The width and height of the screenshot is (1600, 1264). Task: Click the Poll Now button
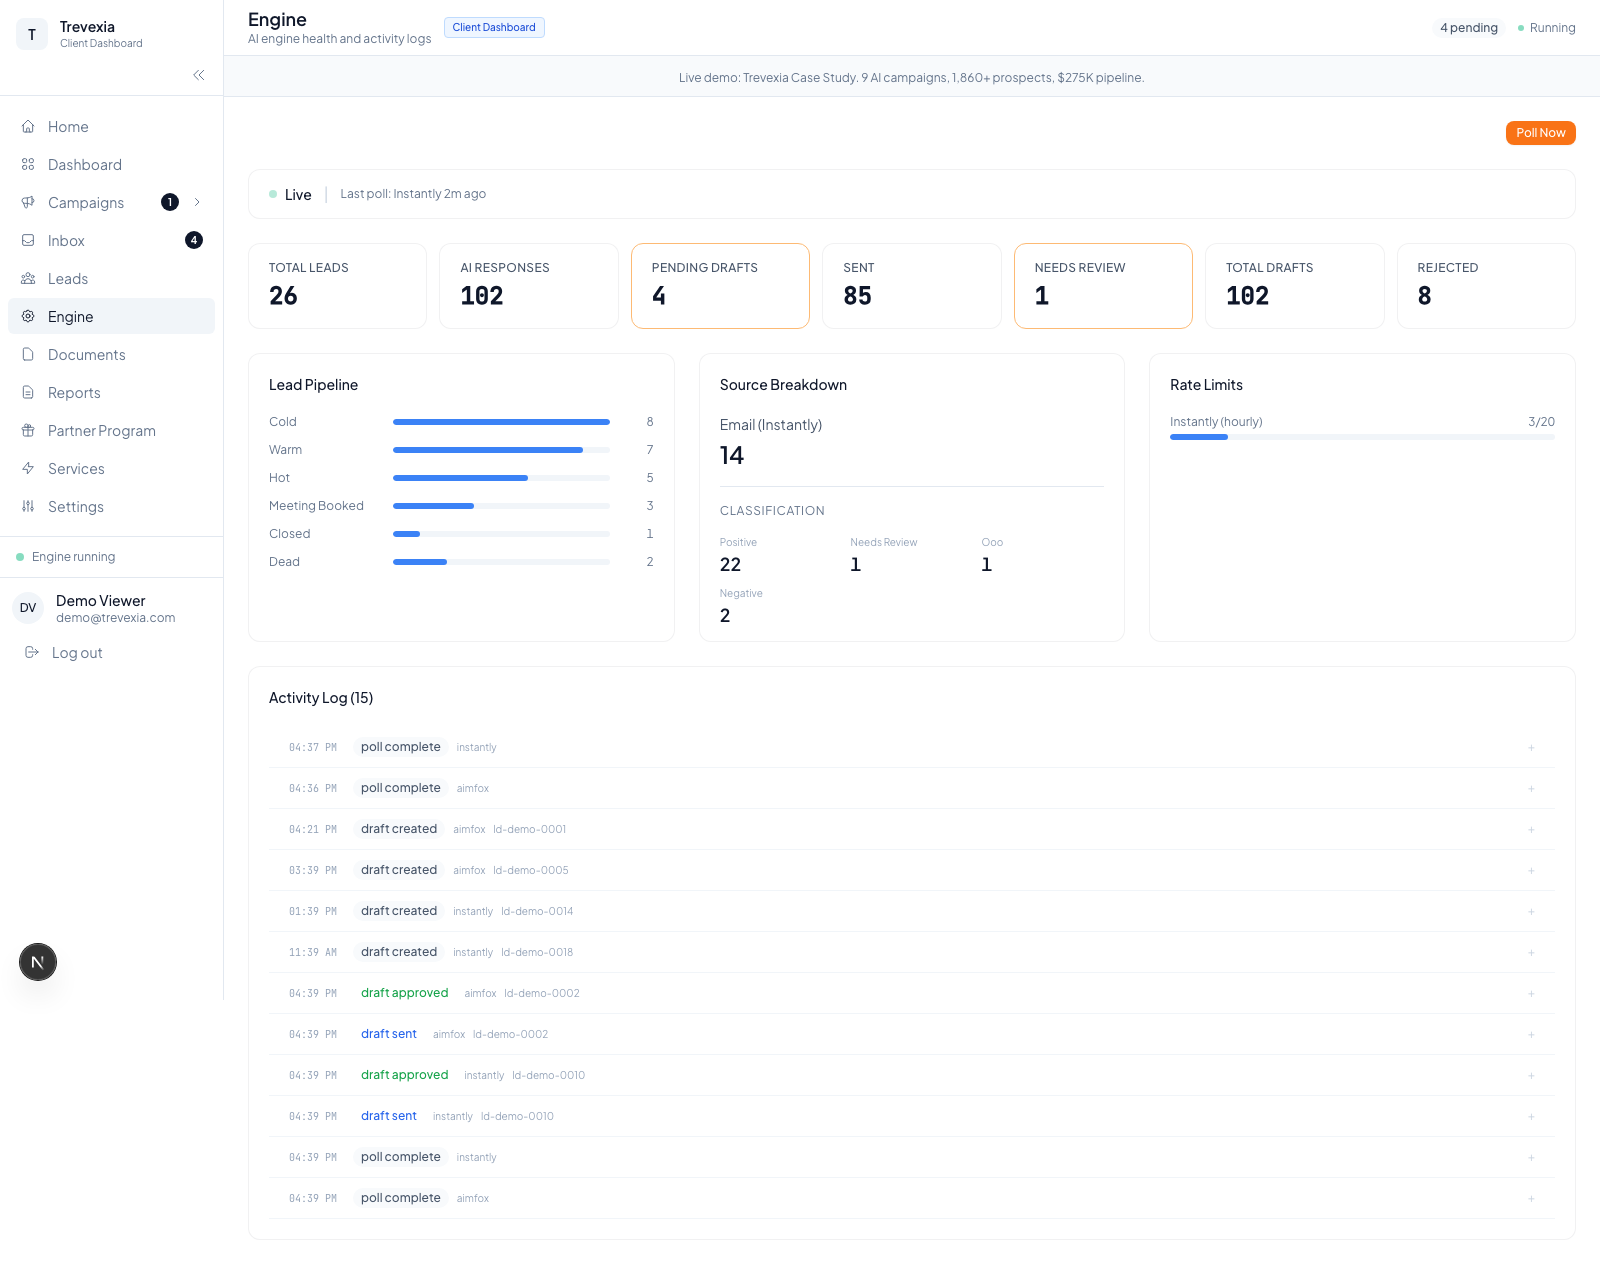1540,133
